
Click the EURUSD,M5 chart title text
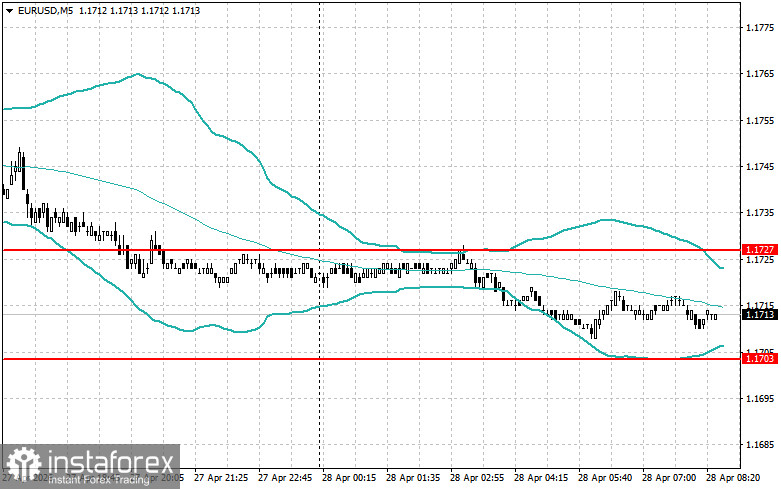pyautogui.click(x=45, y=10)
